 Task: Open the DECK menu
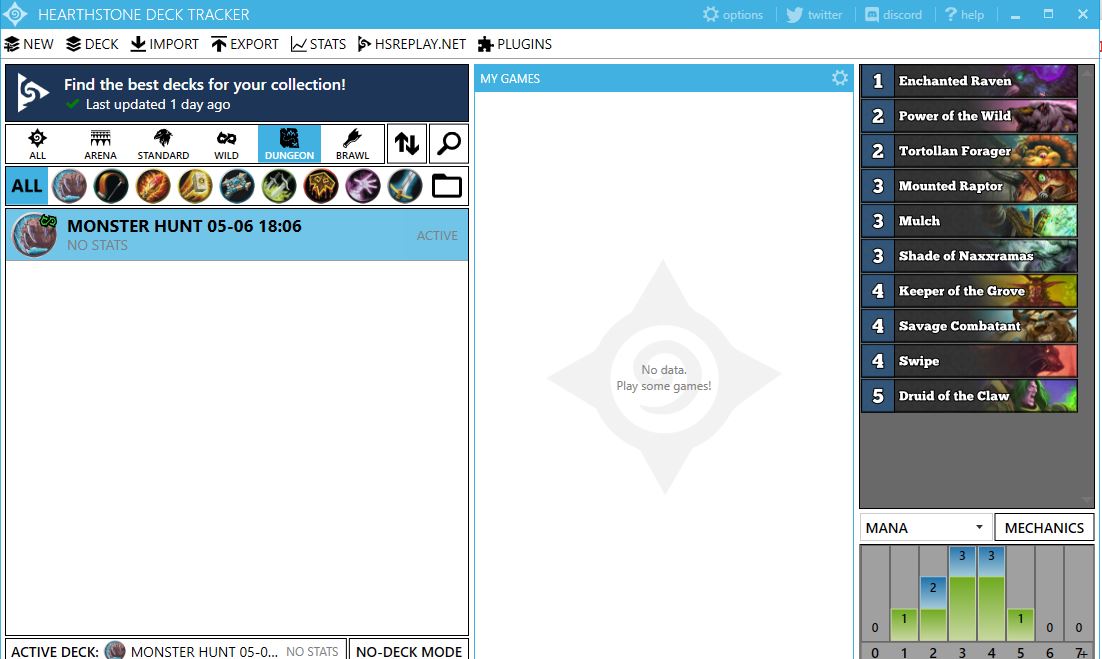[92, 44]
